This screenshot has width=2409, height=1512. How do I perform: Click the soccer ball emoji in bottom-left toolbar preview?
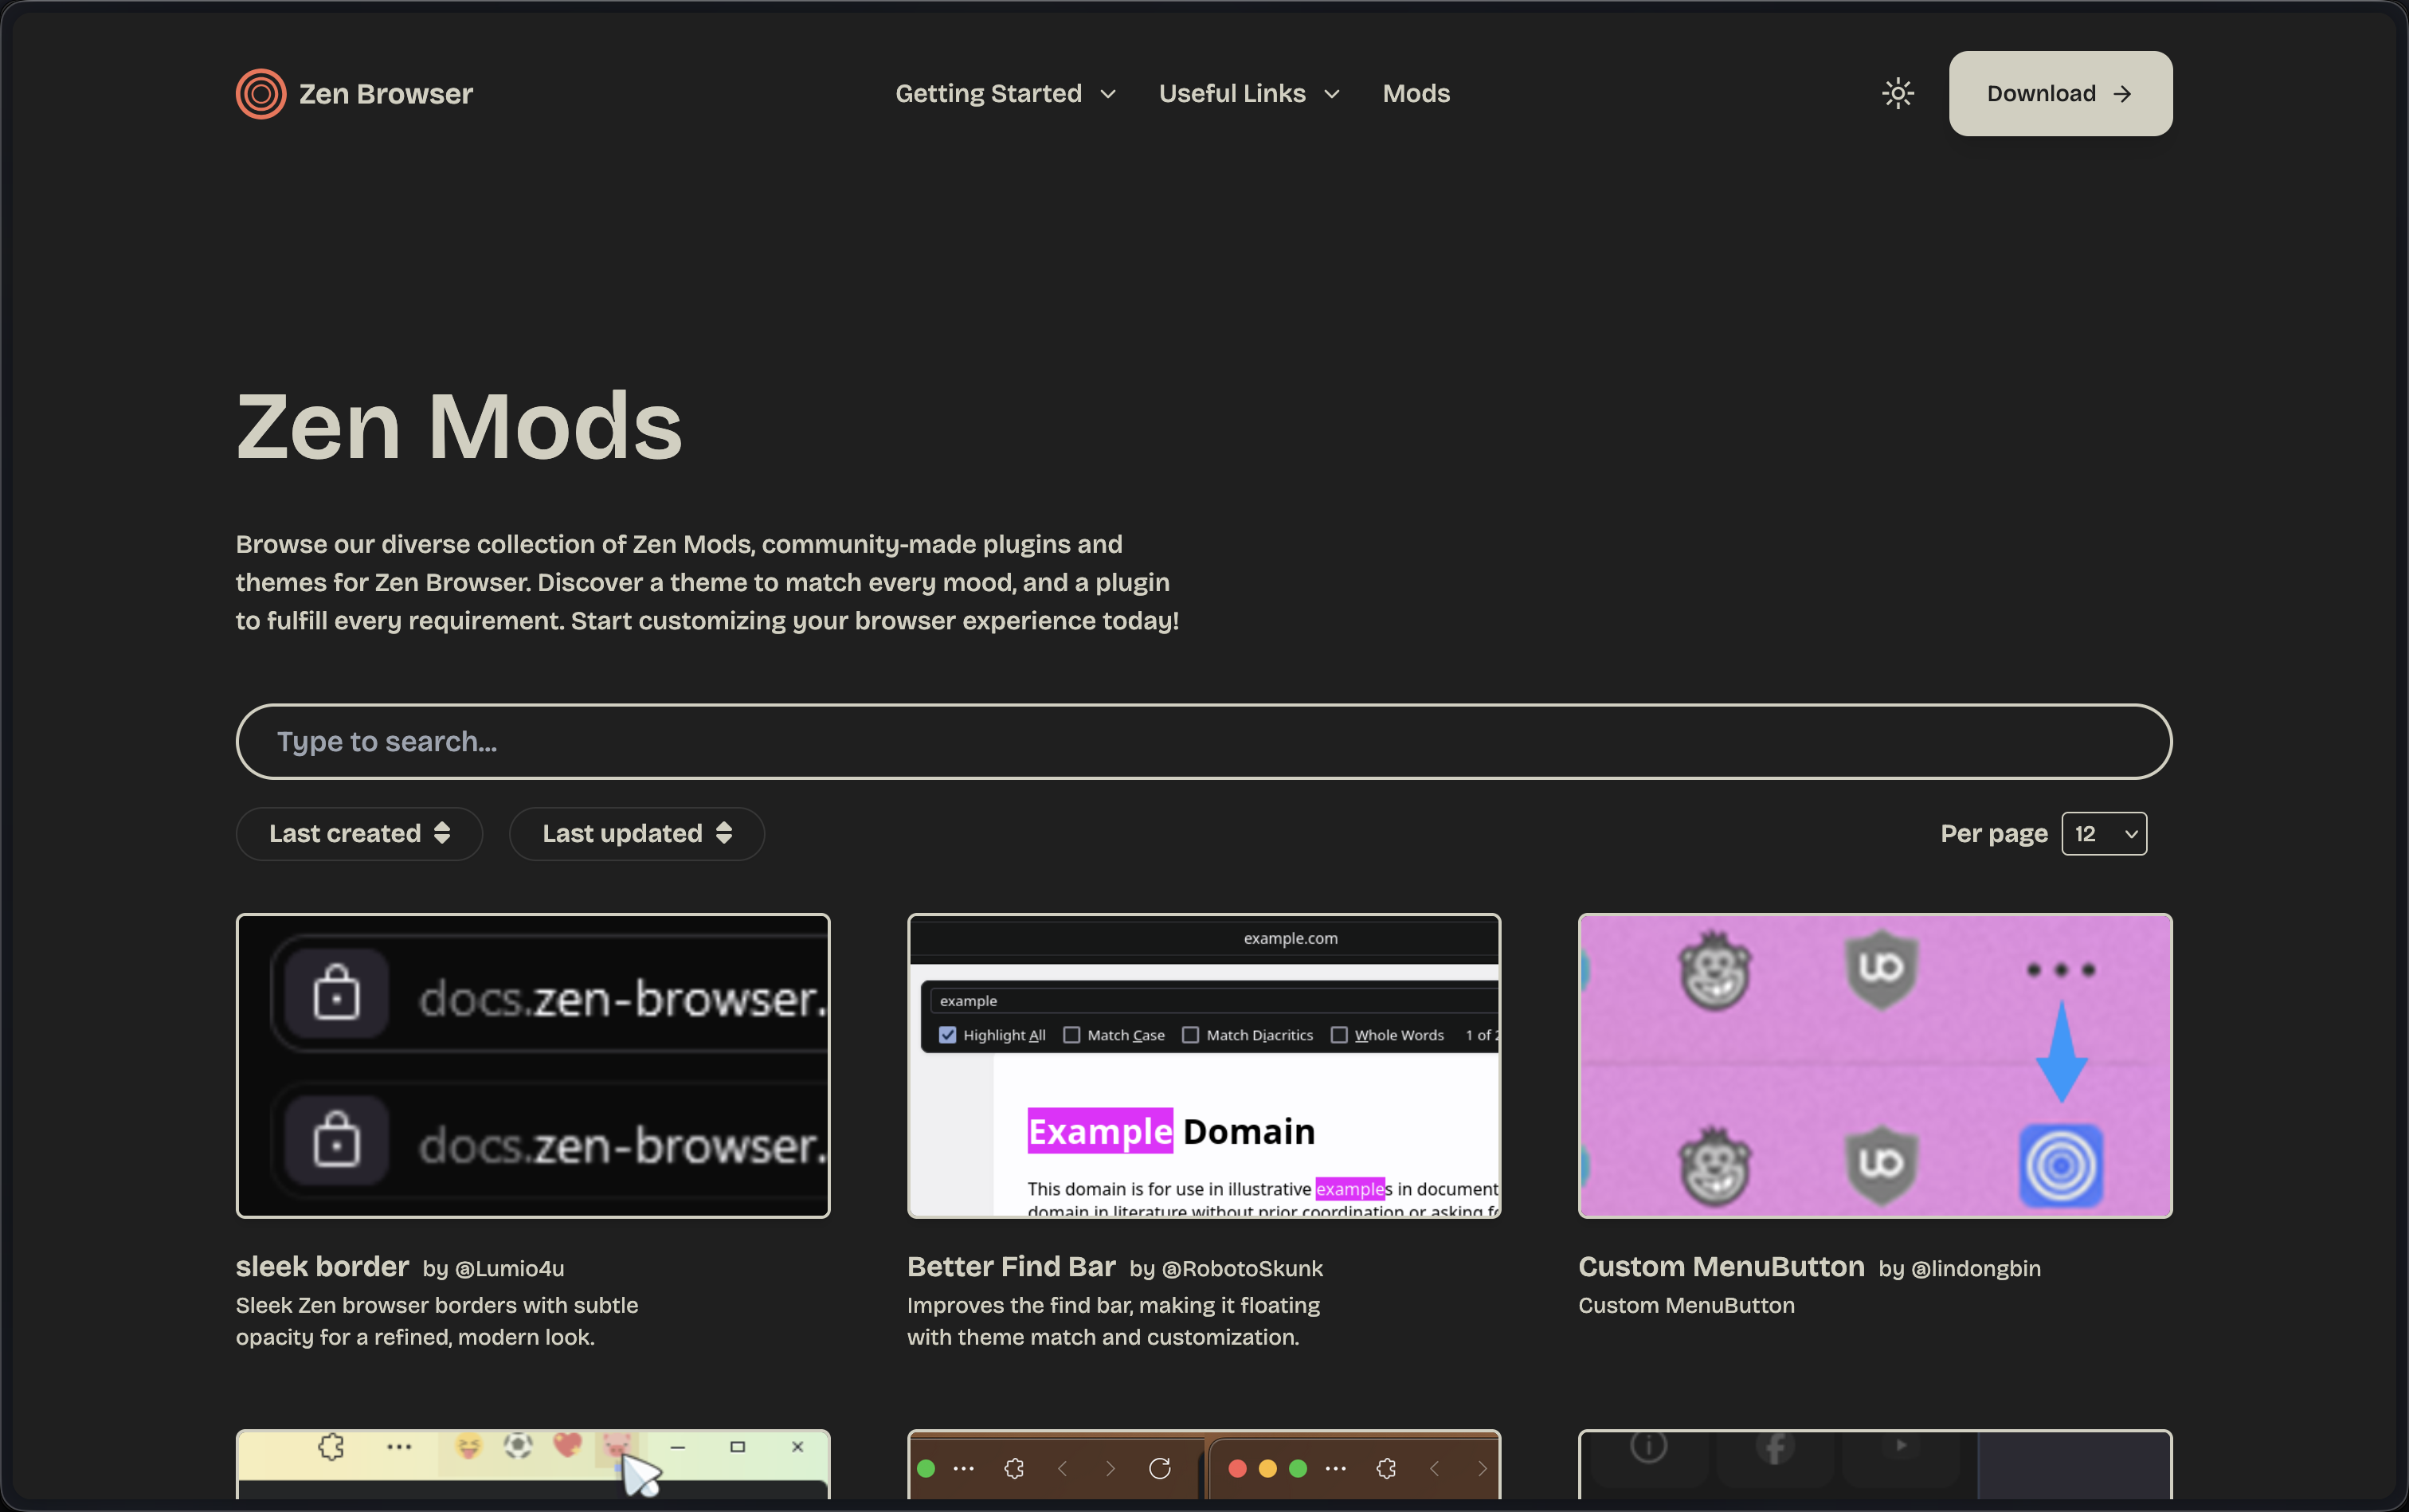pos(517,1445)
